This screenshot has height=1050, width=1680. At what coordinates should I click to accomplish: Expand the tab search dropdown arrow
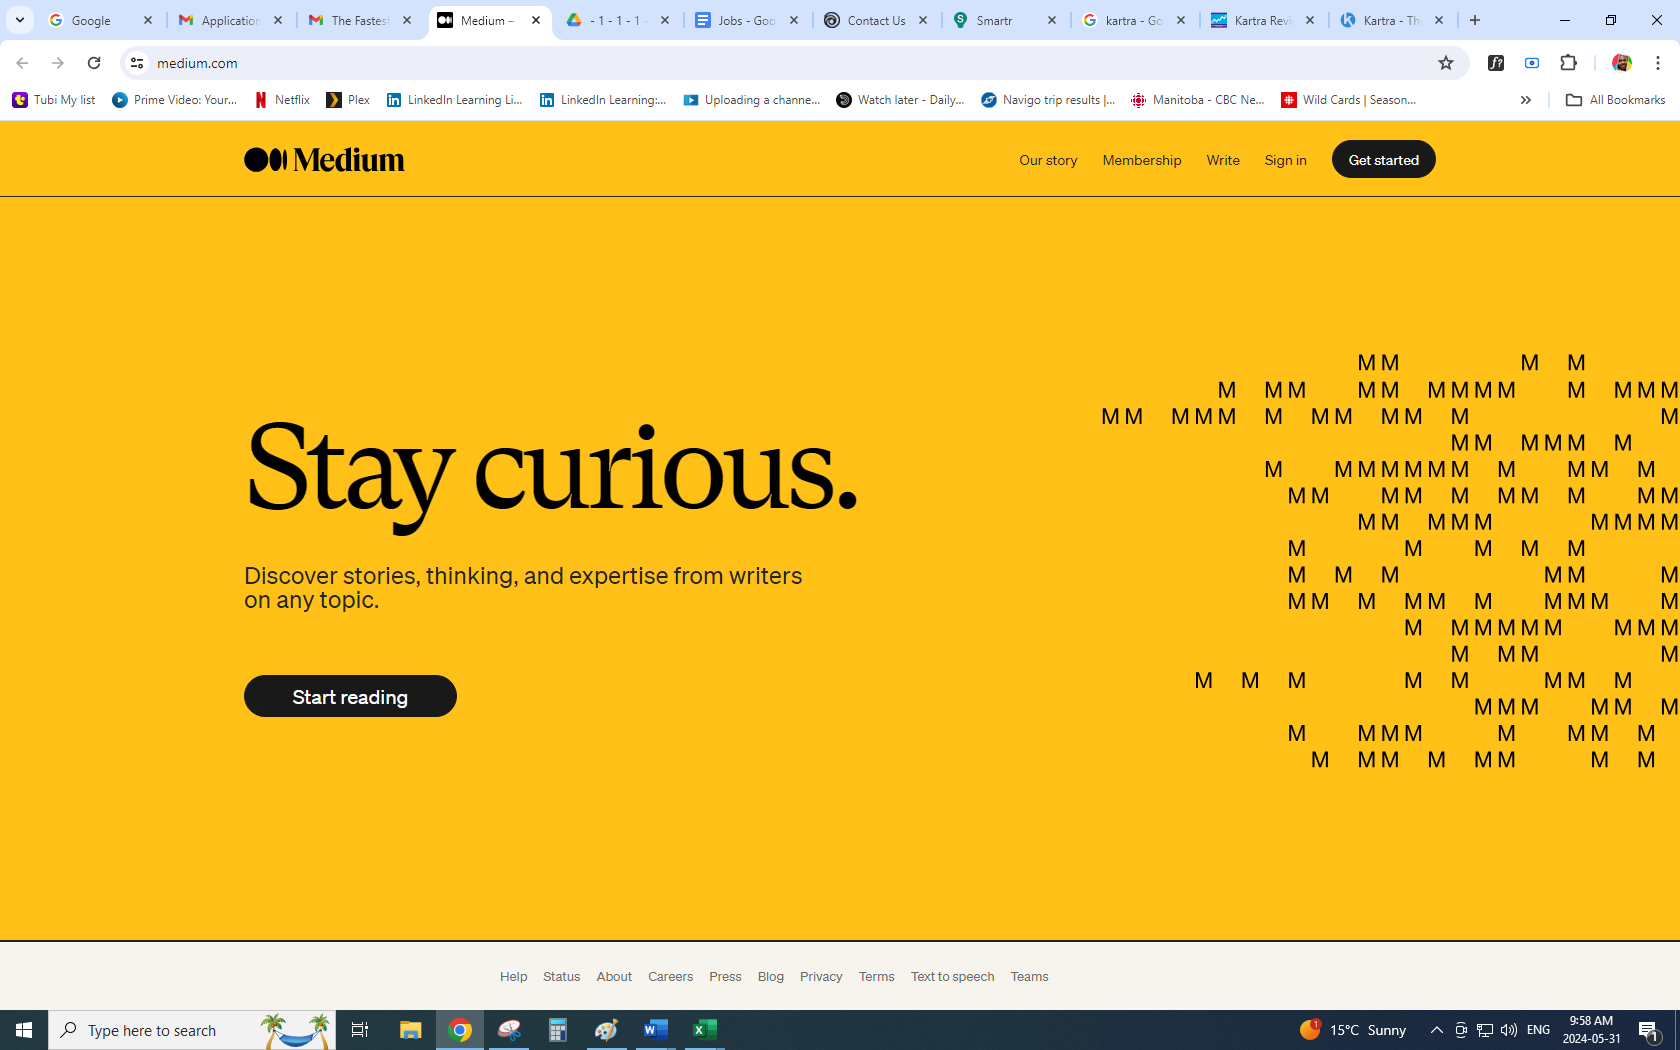20,20
